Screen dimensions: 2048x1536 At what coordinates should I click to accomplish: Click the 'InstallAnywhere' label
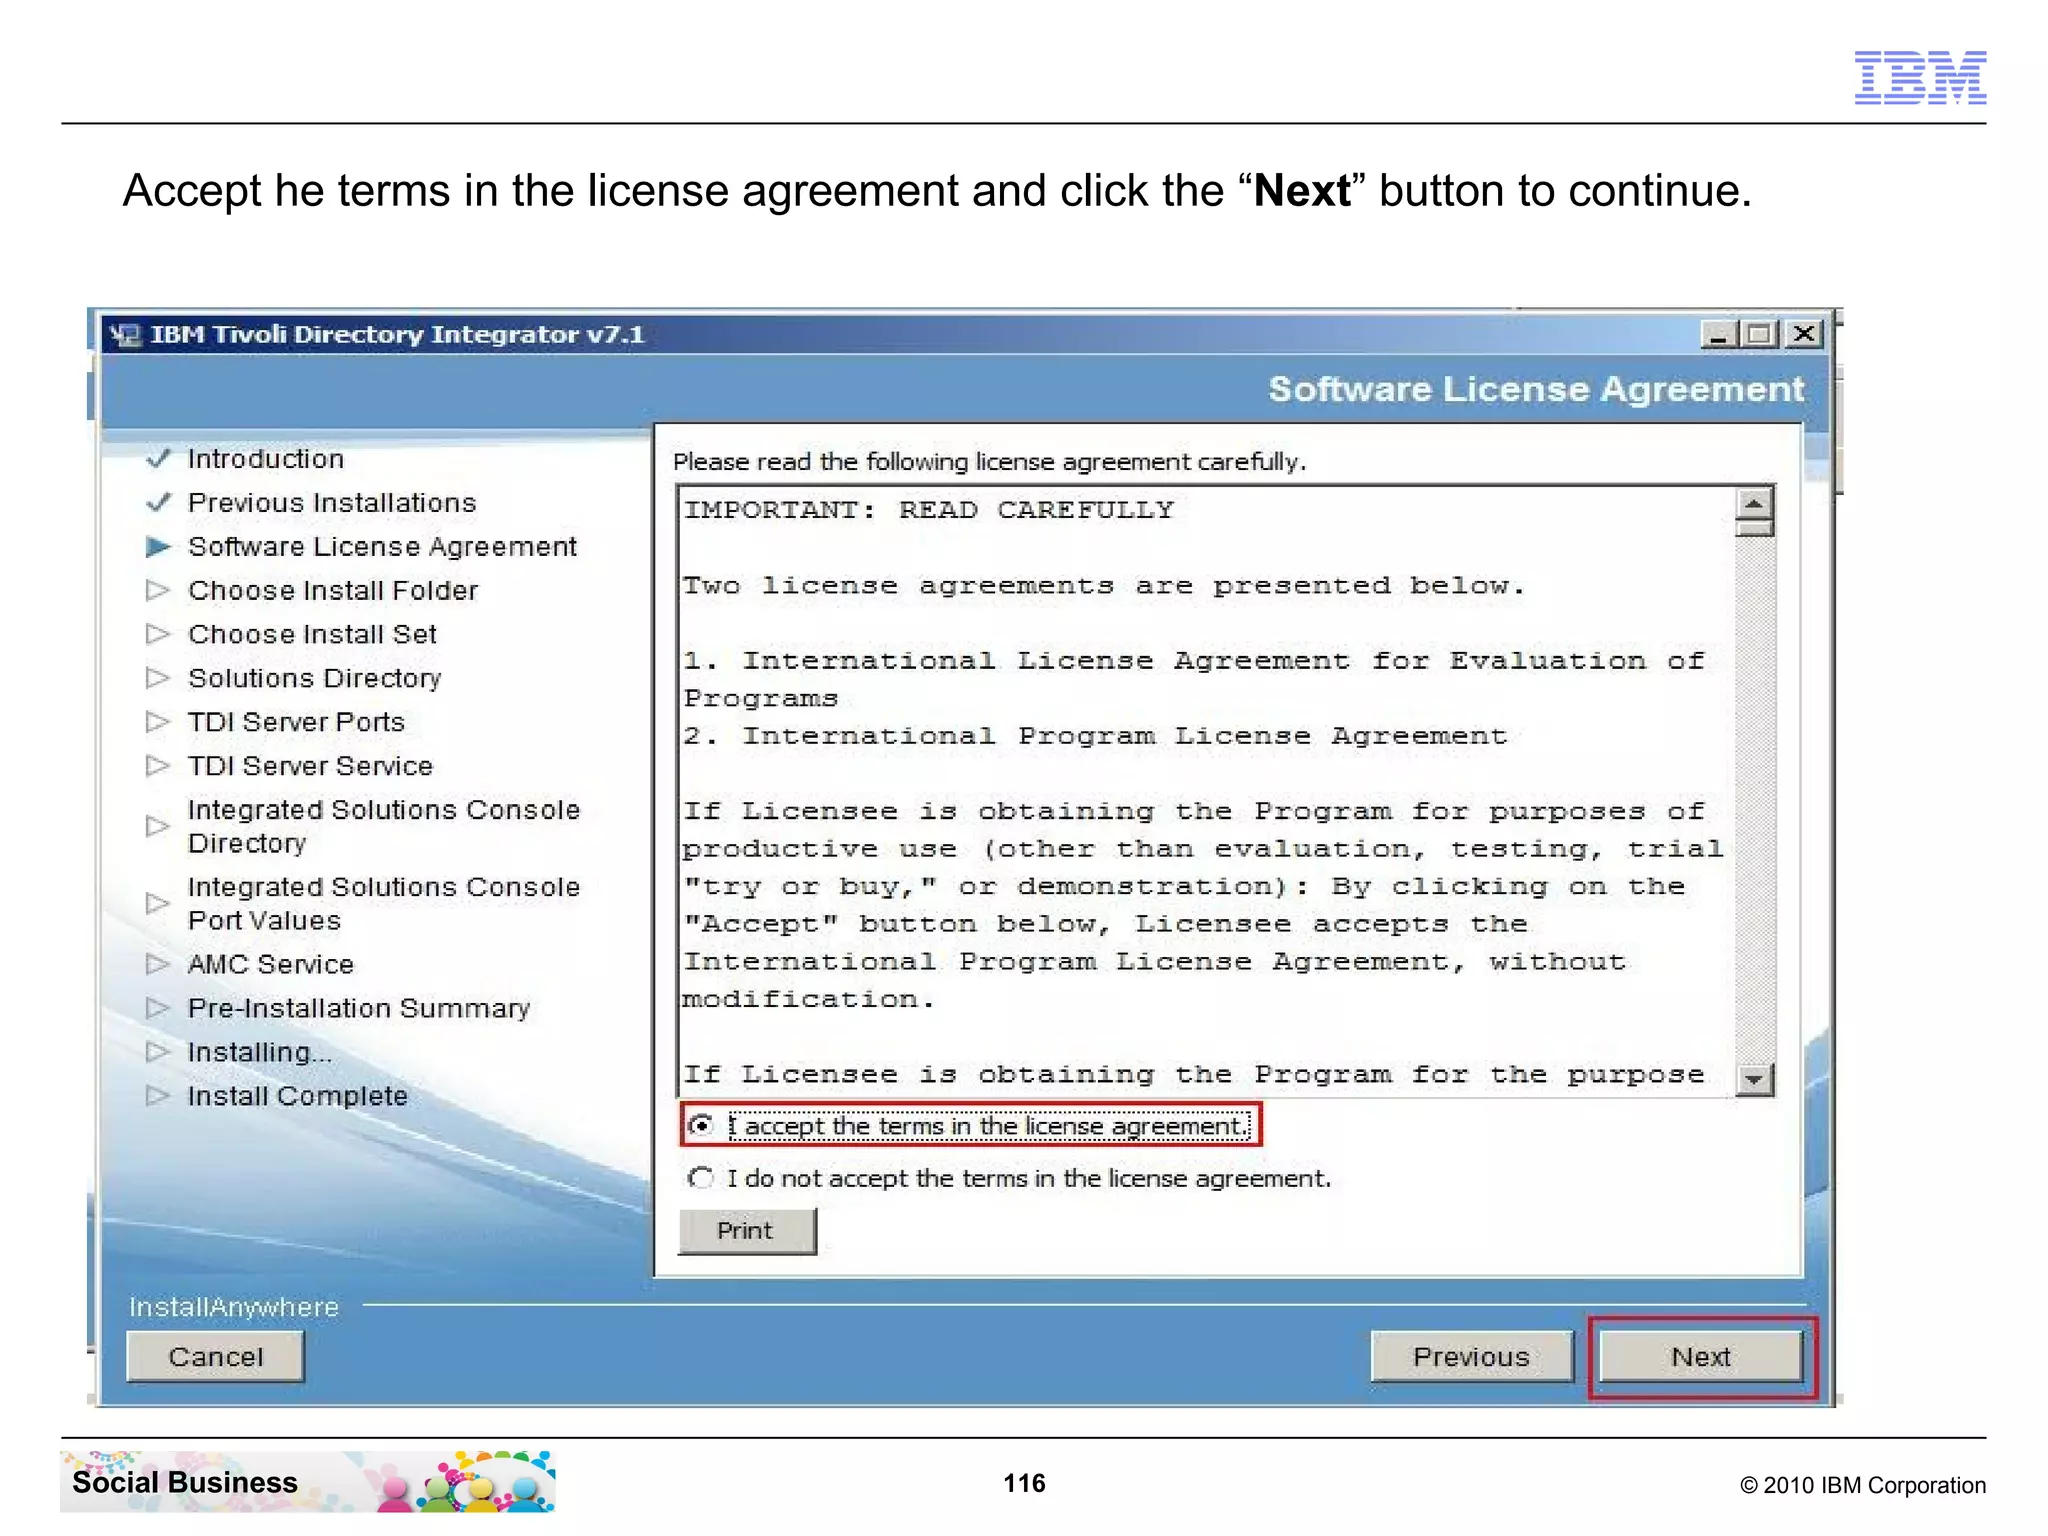(x=234, y=1307)
